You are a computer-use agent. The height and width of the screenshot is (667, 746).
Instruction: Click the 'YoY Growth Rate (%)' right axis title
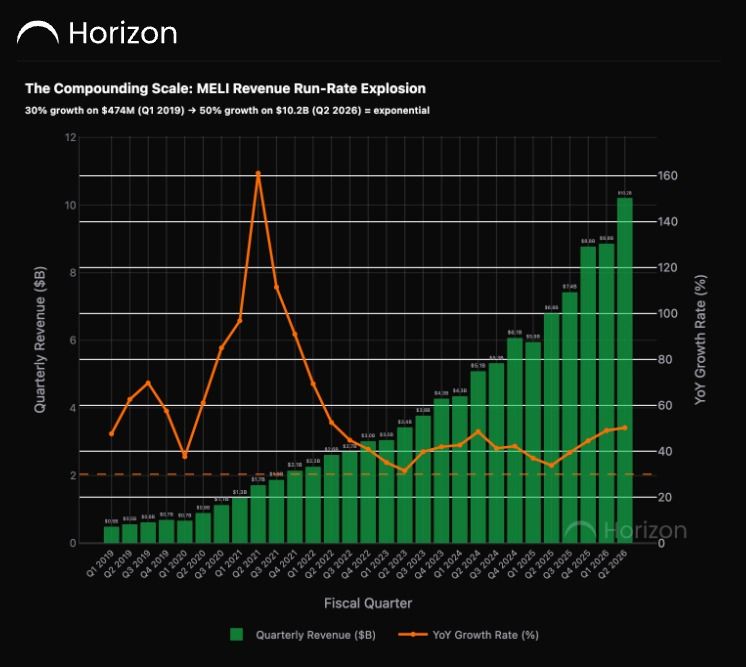[x=700, y=340]
